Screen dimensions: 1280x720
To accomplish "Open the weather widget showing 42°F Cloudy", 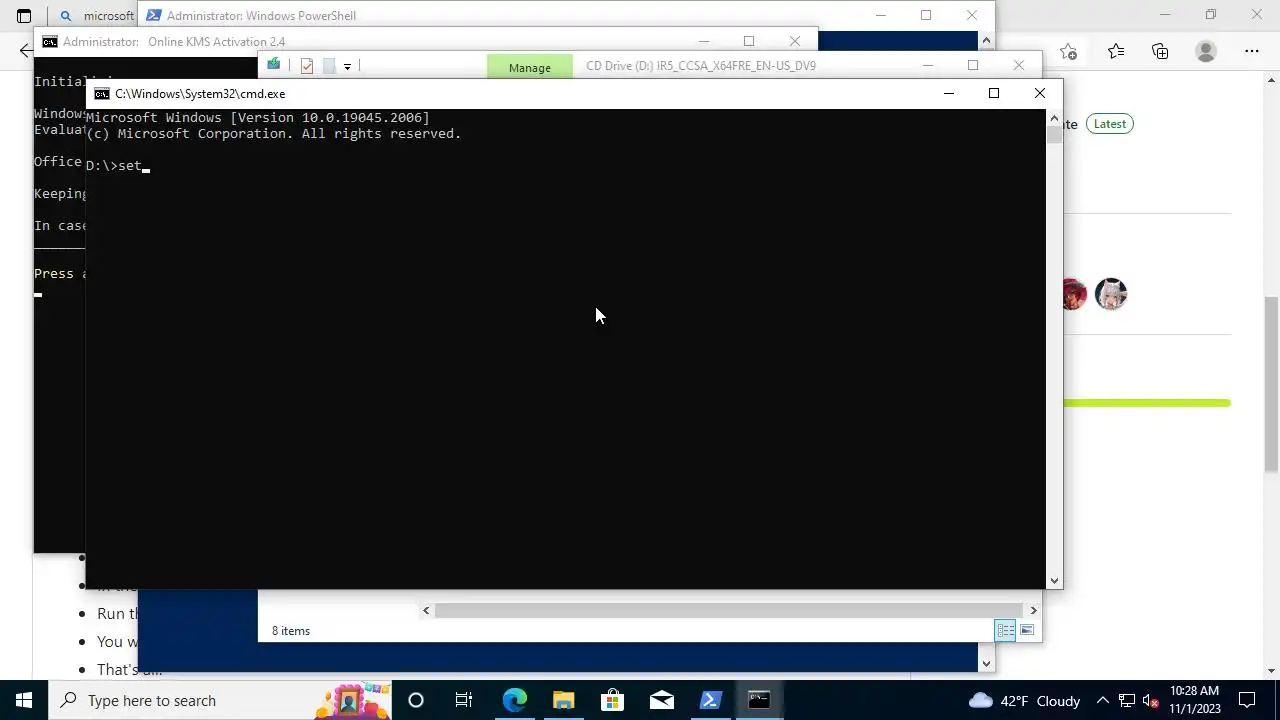I will pos(1025,700).
